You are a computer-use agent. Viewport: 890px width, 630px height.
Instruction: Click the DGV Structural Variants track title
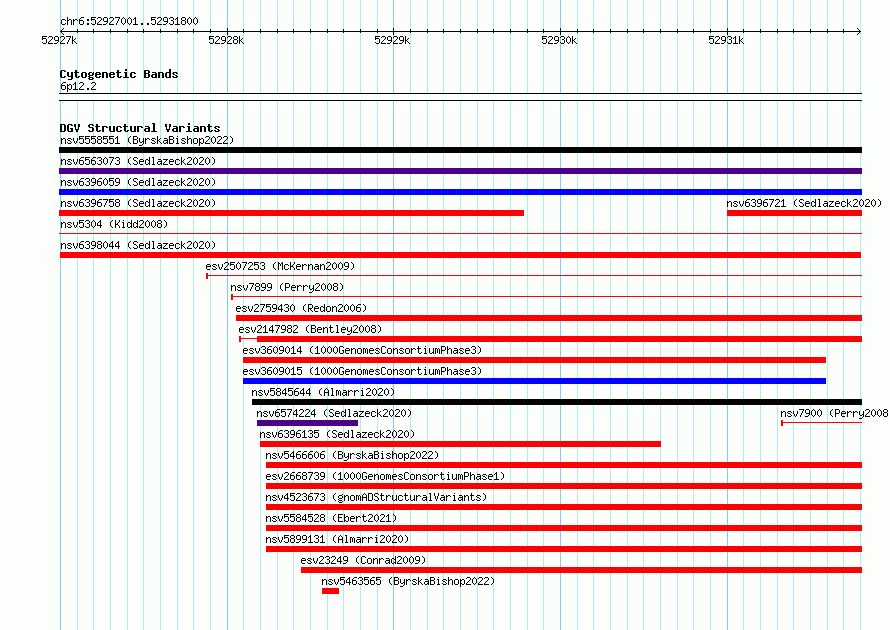[140, 128]
